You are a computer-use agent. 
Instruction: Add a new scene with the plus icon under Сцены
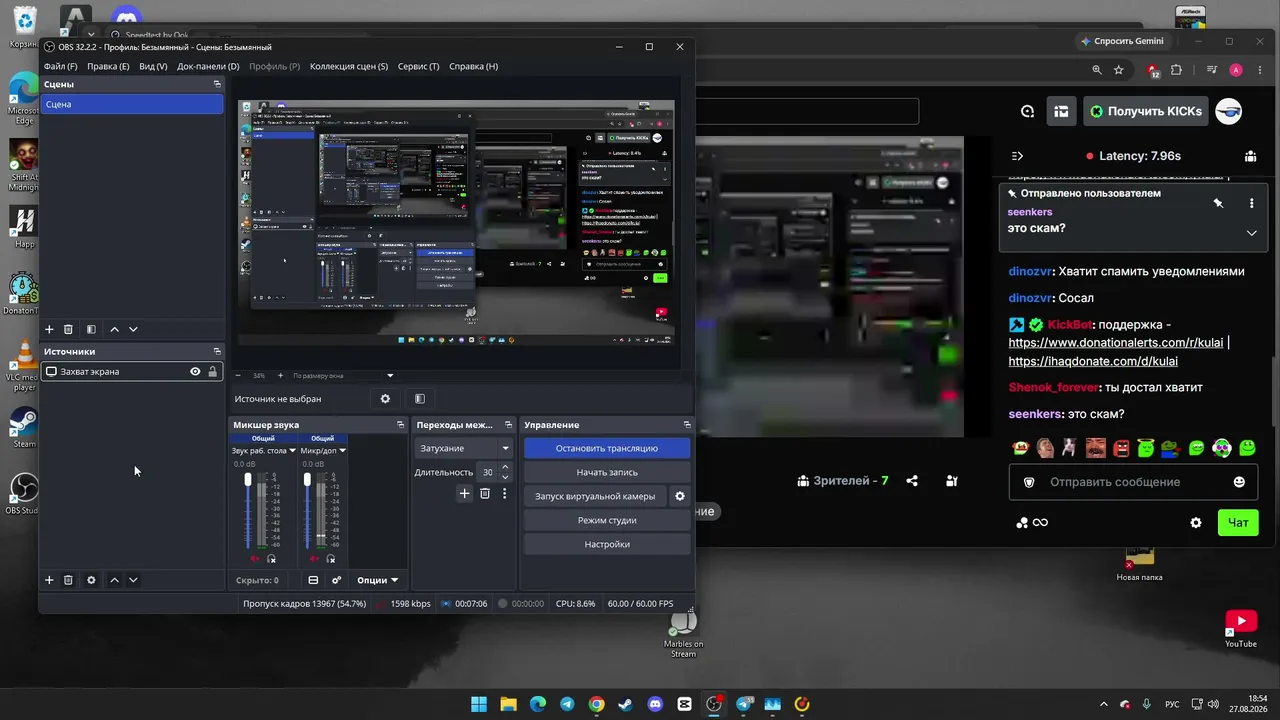pos(49,329)
